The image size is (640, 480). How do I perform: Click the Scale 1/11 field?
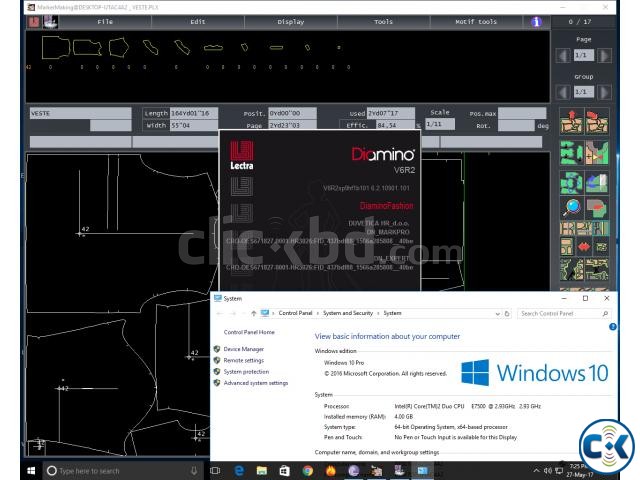point(440,124)
